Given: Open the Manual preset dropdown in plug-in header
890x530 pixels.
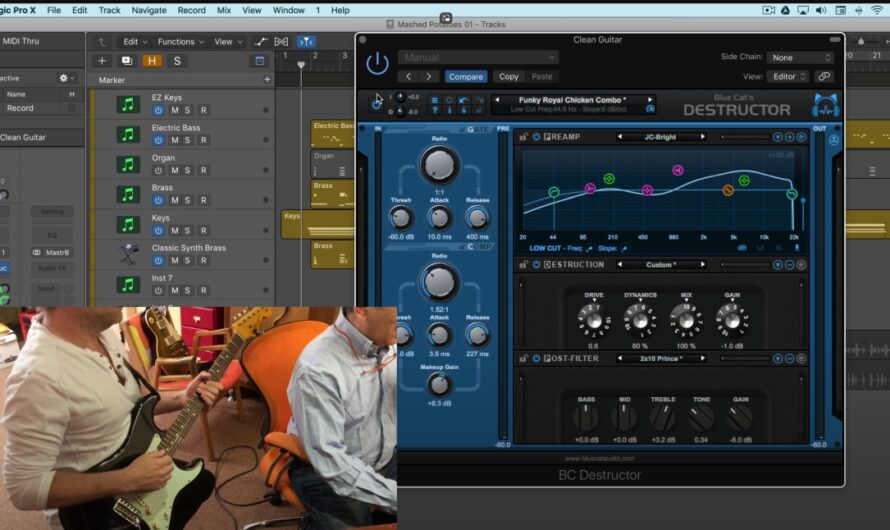Looking at the screenshot, I should (478, 57).
